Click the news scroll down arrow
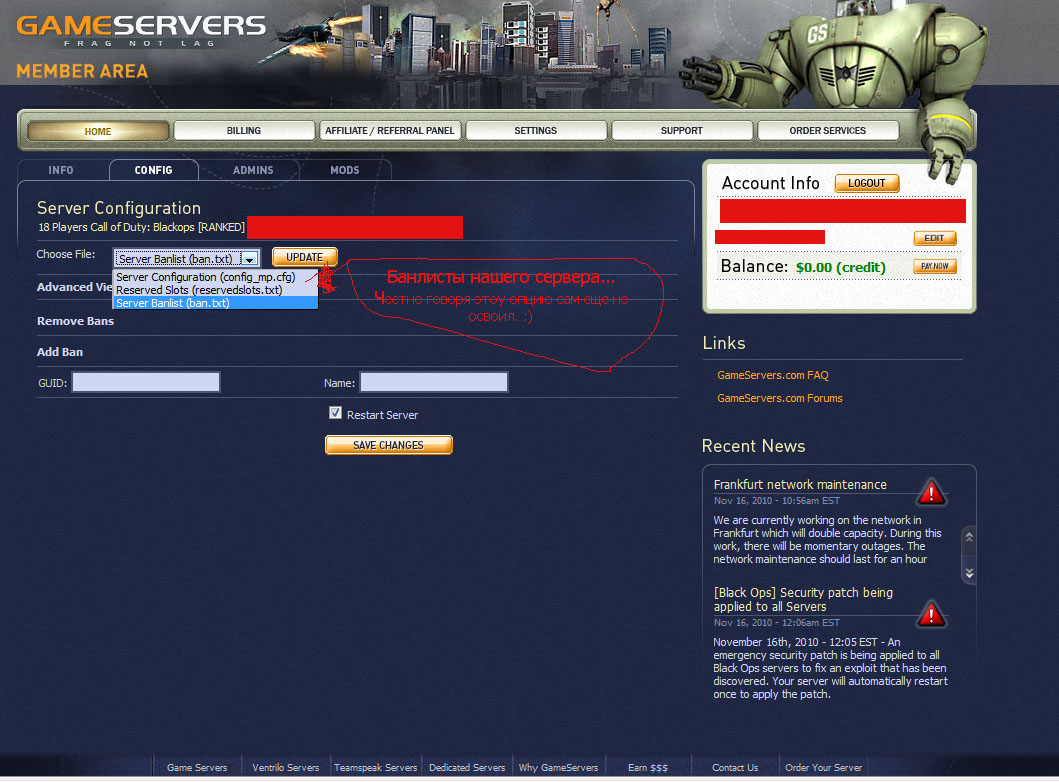The width and height of the screenshot is (1059, 782). tap(969, 573)
